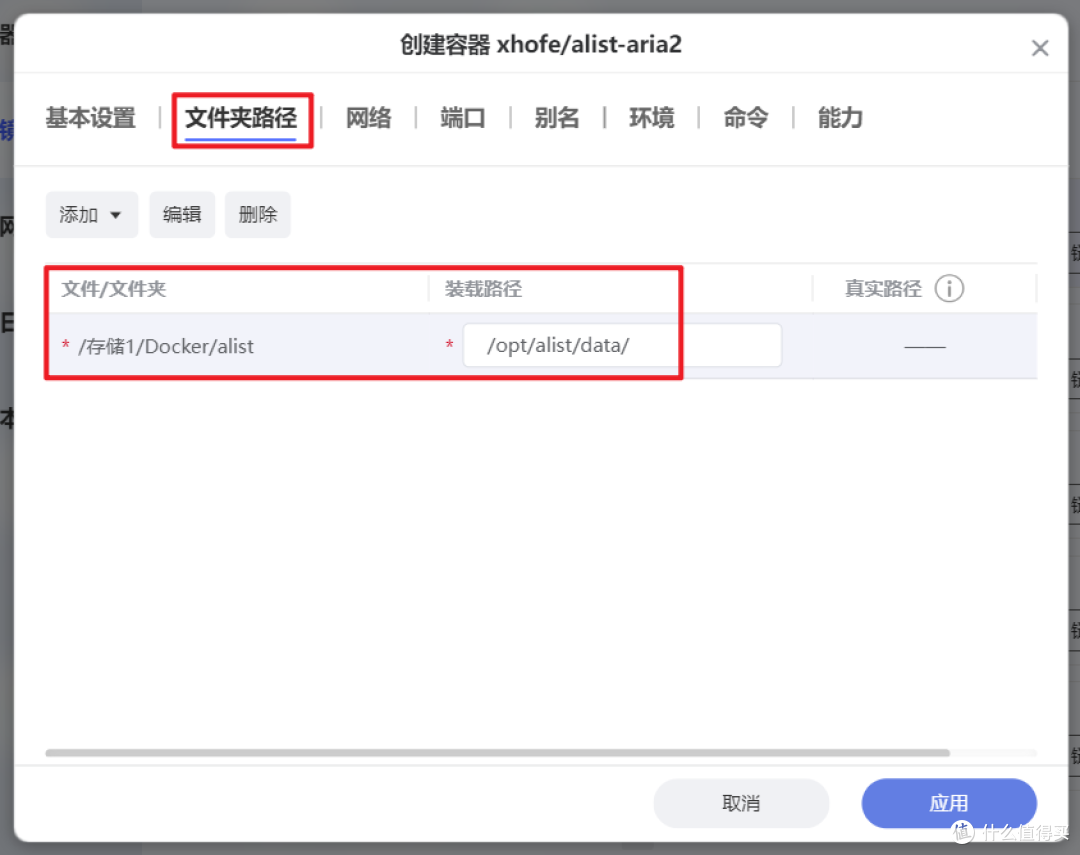
Task: Switch to the 环境 tab
Action: (x=651, y=118)
